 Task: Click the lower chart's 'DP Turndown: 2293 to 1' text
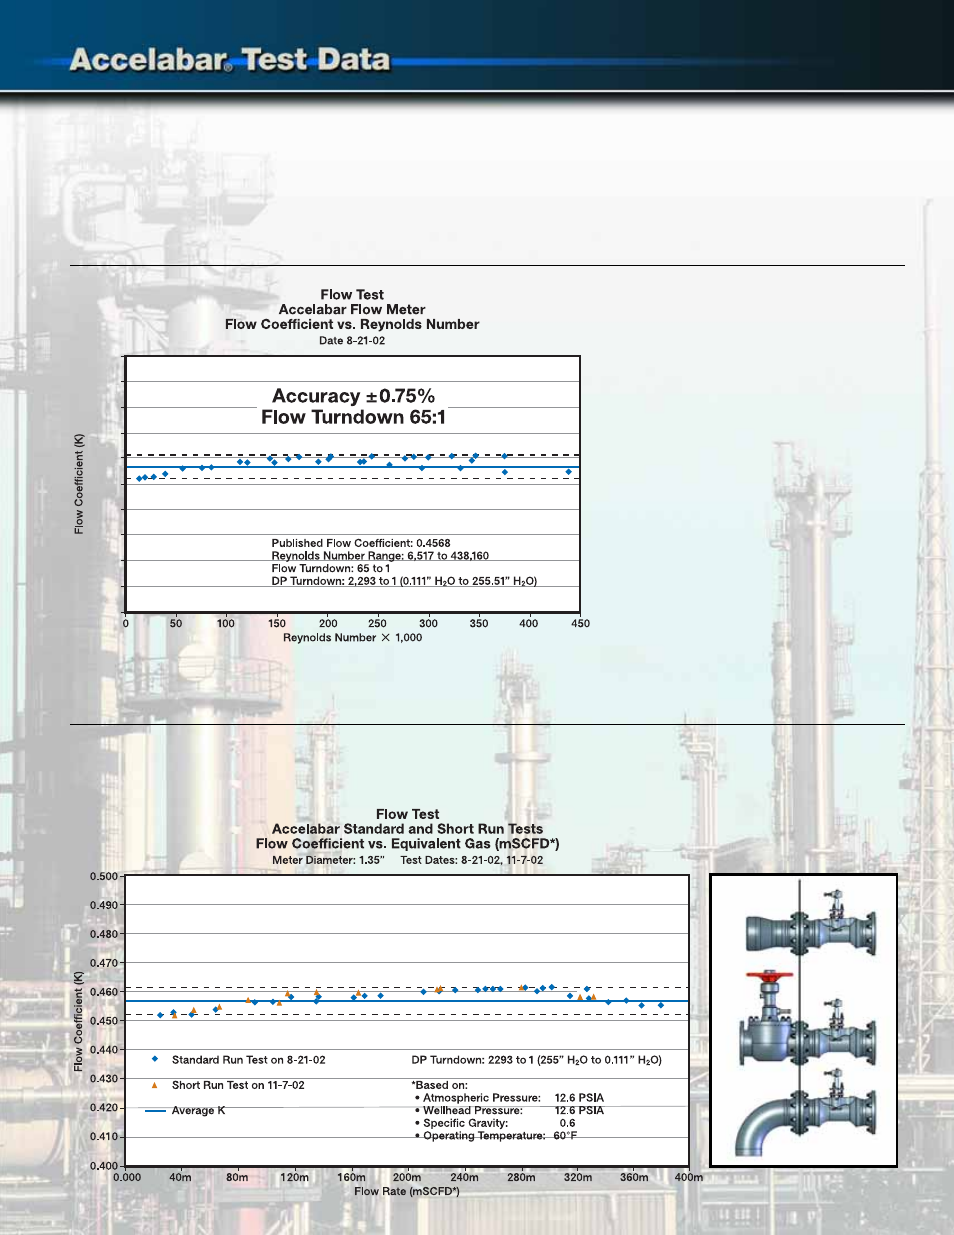pos(537,1060)
